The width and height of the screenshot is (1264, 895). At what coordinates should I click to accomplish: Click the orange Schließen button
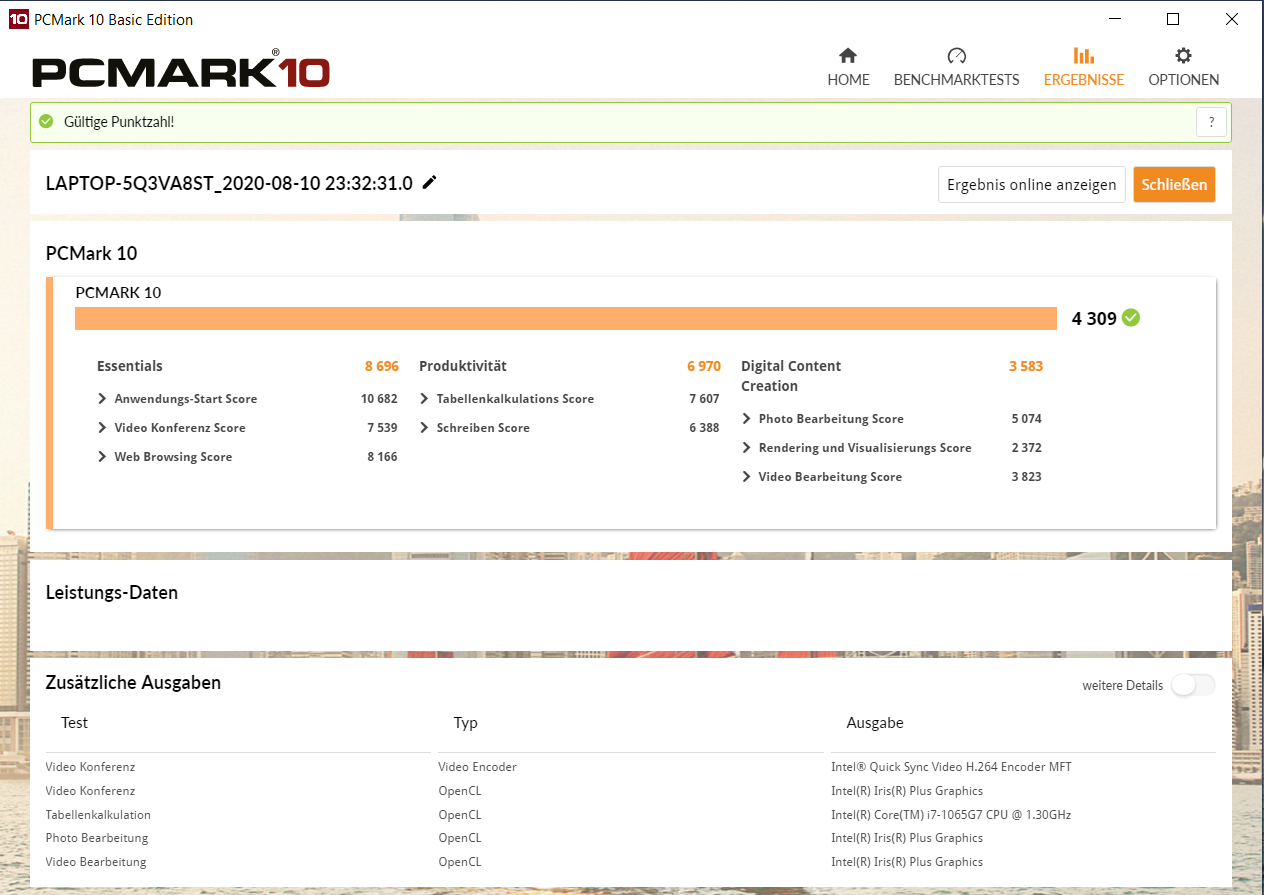tap(1174, 185)
